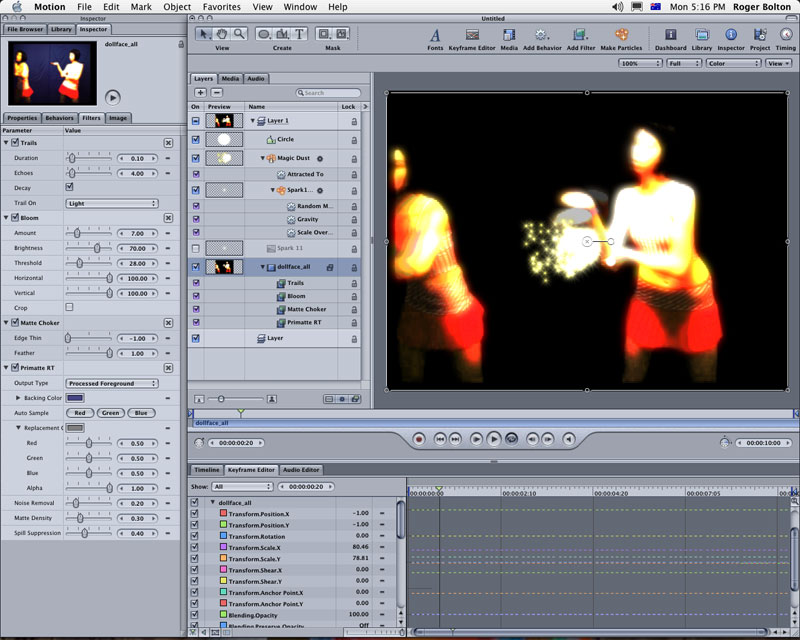Open the Show All dropdown

[x=243, y=486]
